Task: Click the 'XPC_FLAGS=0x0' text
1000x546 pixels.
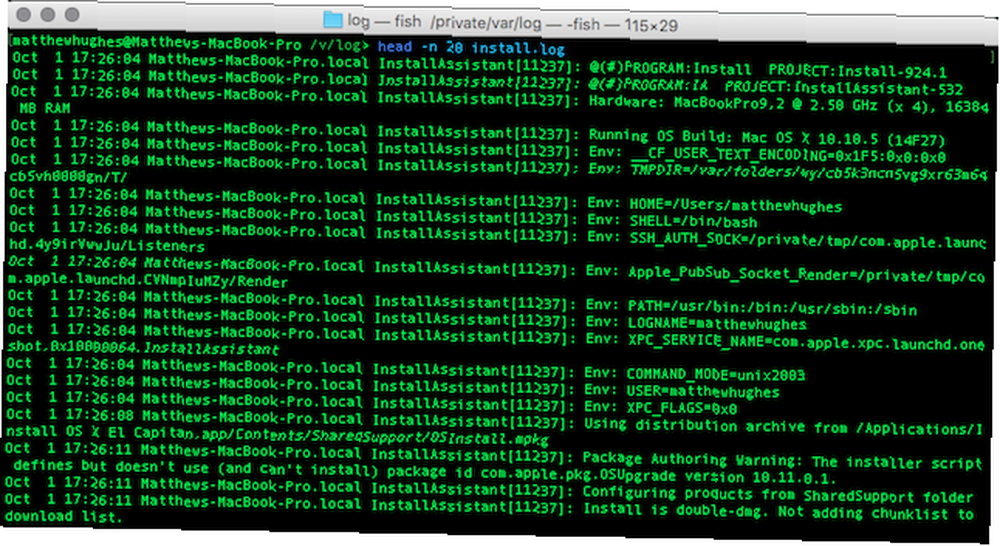Action: coord(681,408)
